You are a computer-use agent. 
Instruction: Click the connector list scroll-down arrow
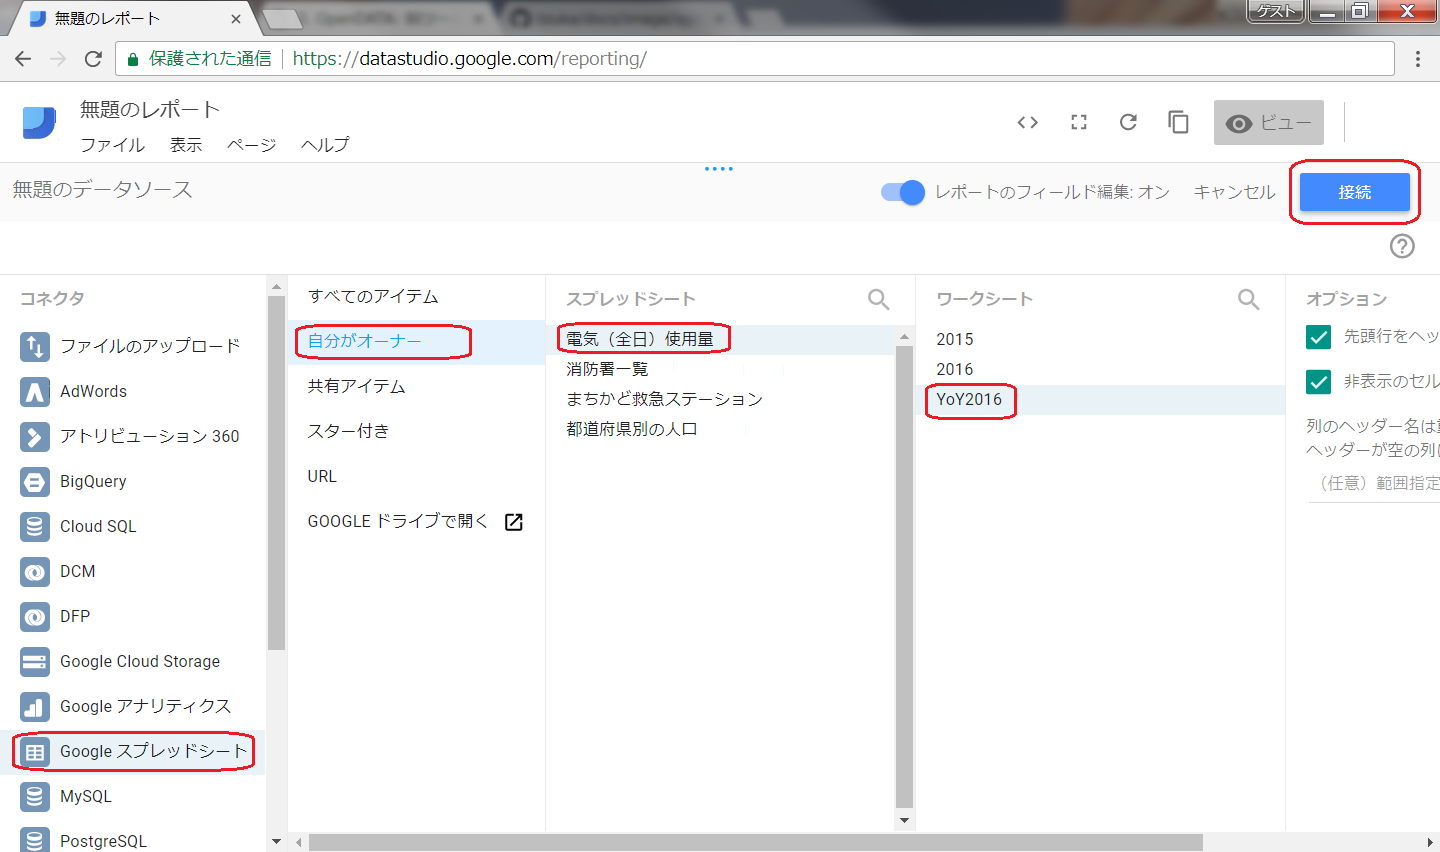tap(277, 842)
